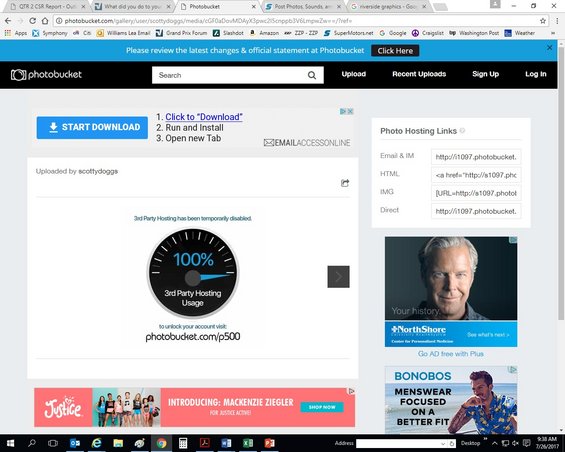Open Excel from taskbar
Viewport: 565px width, 452px height.
[248, 443]
